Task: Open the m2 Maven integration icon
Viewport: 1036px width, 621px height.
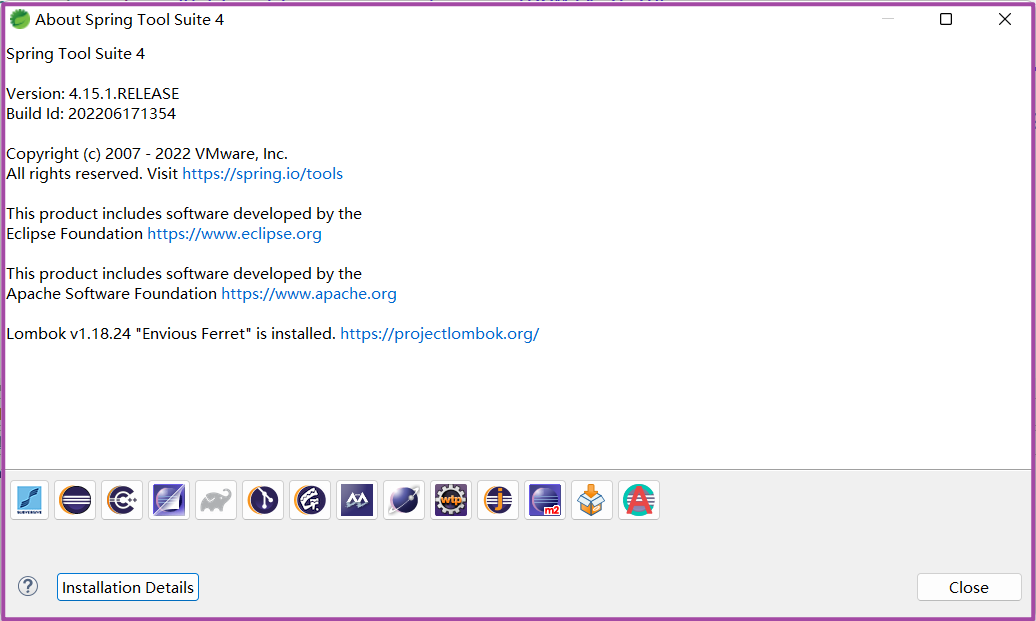Action: pos(545,500)
